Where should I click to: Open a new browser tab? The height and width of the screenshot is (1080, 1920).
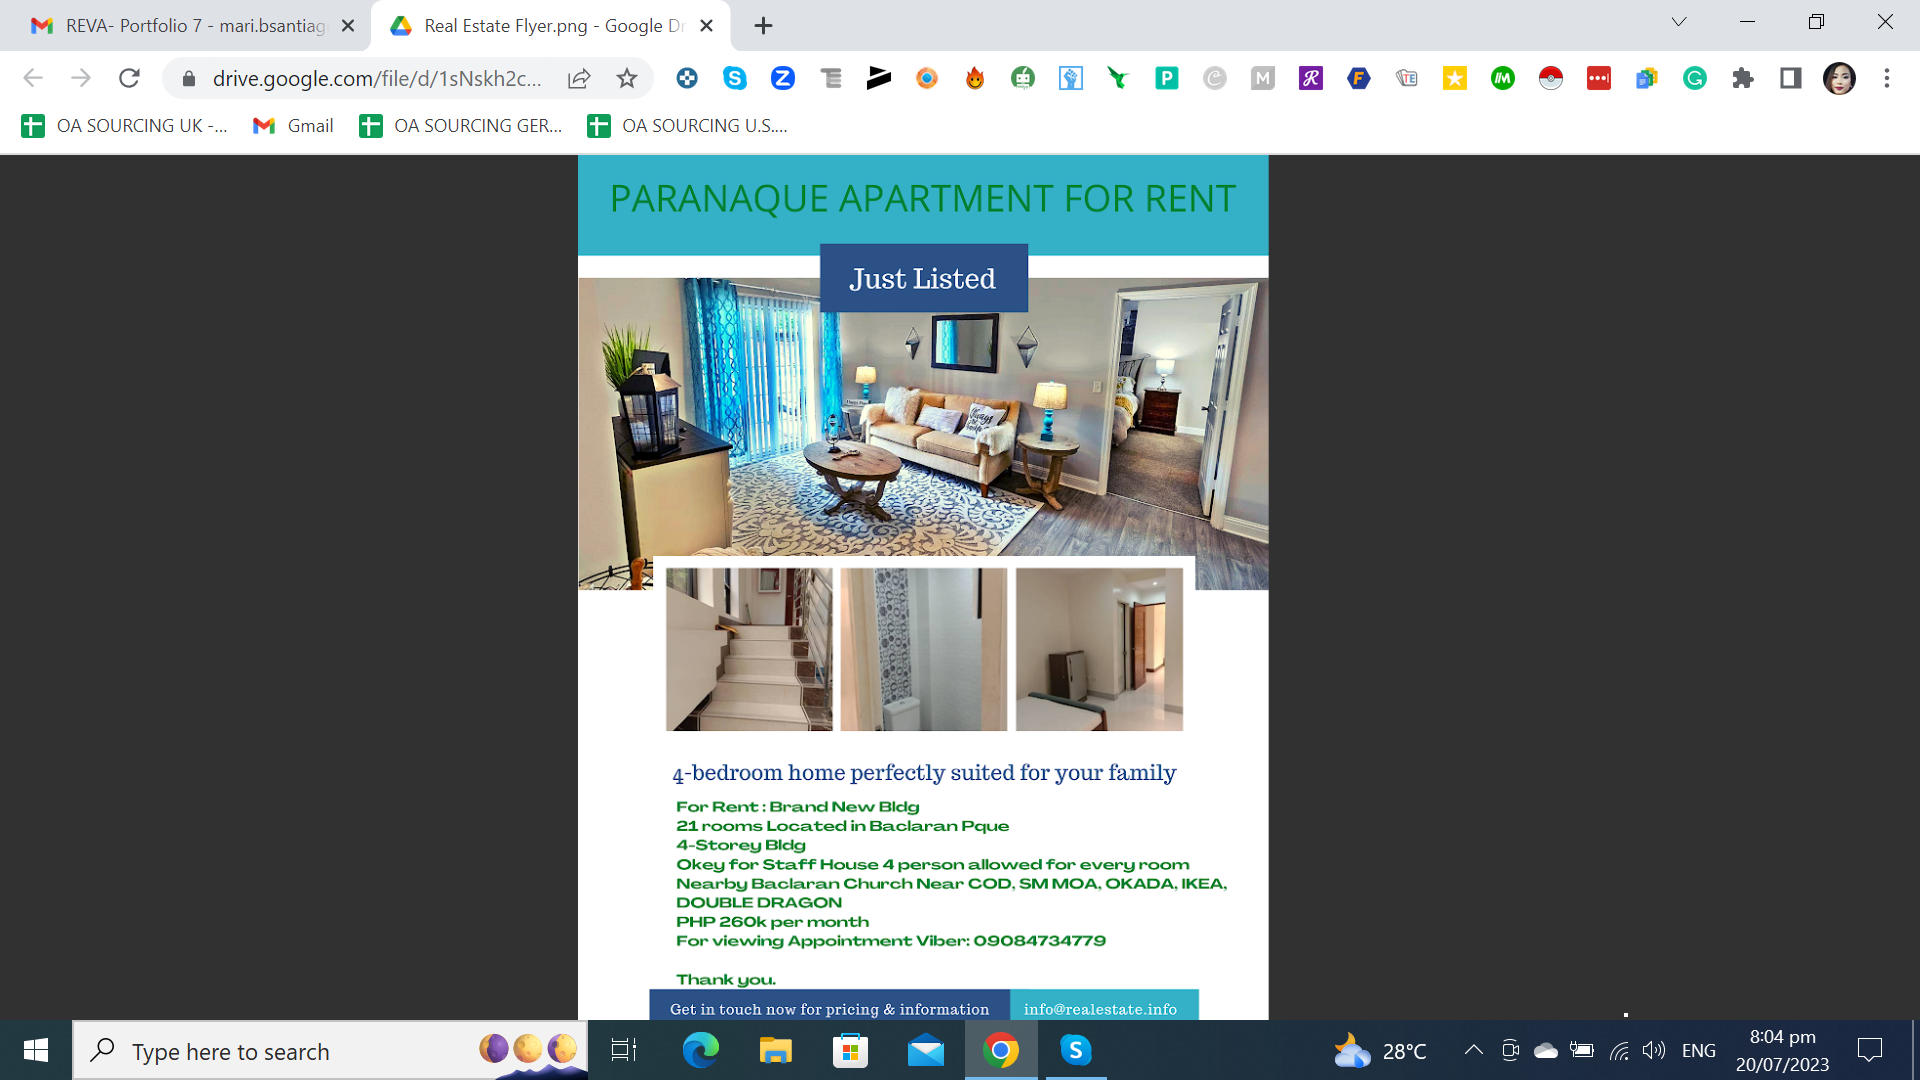tap(763, 26)
